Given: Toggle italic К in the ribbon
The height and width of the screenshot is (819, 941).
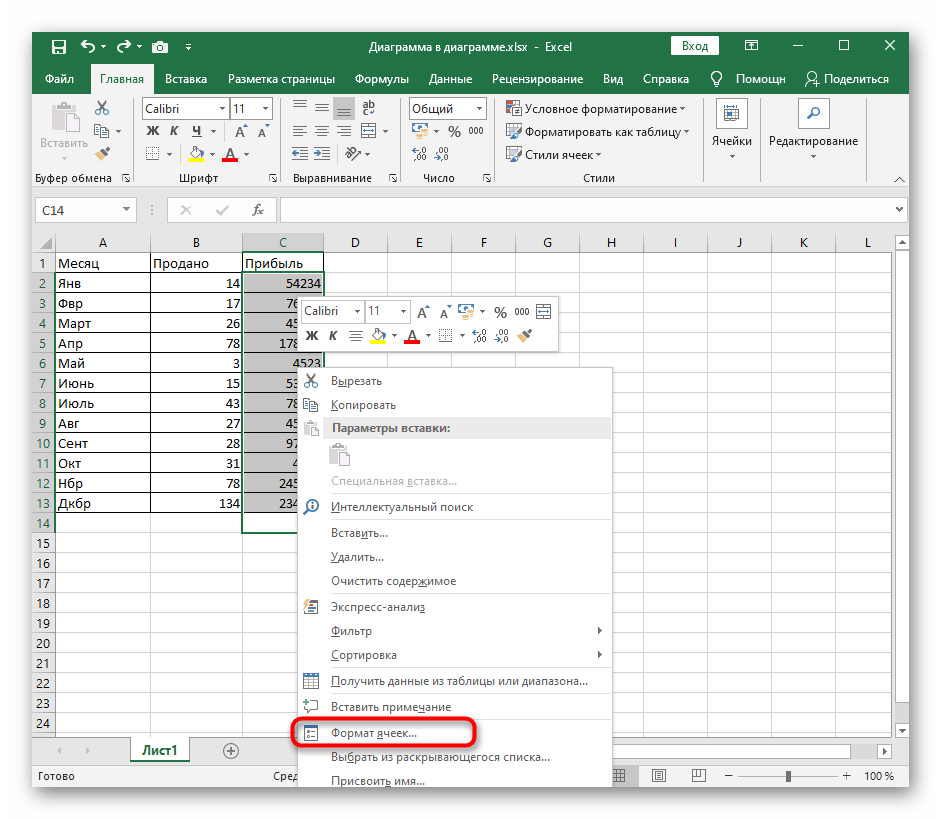Looking at the screenshot, I should [x=174, y=131].
